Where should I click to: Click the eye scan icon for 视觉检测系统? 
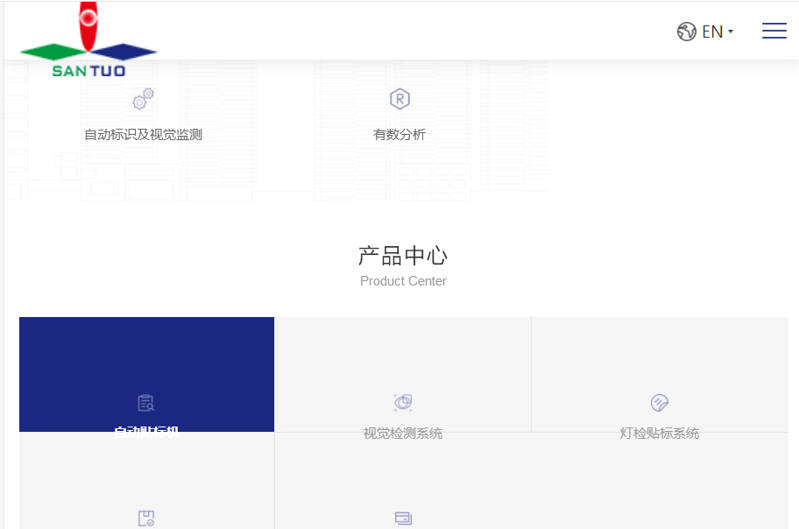(403, 403)
